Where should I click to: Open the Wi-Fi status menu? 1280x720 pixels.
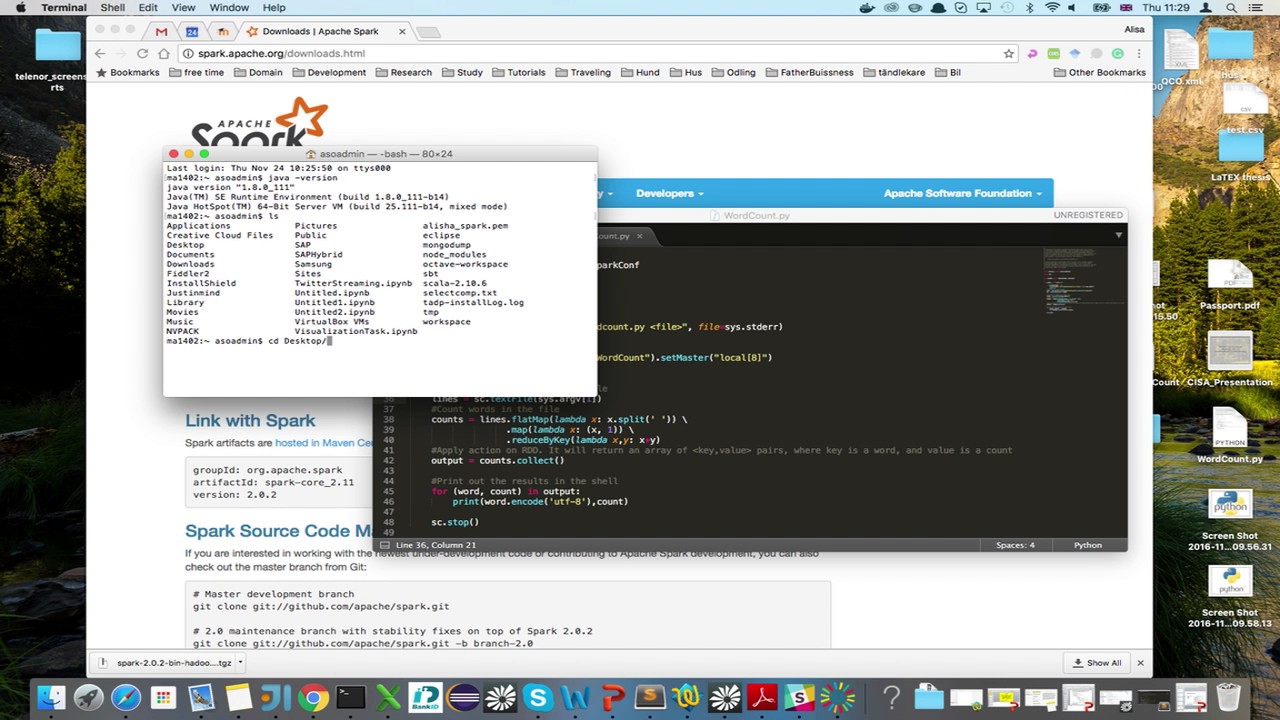1052,8
